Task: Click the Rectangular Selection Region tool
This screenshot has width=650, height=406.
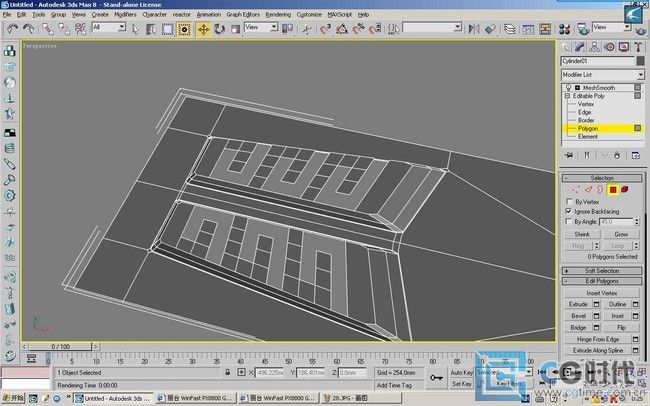Action: [x=167, y=29]
